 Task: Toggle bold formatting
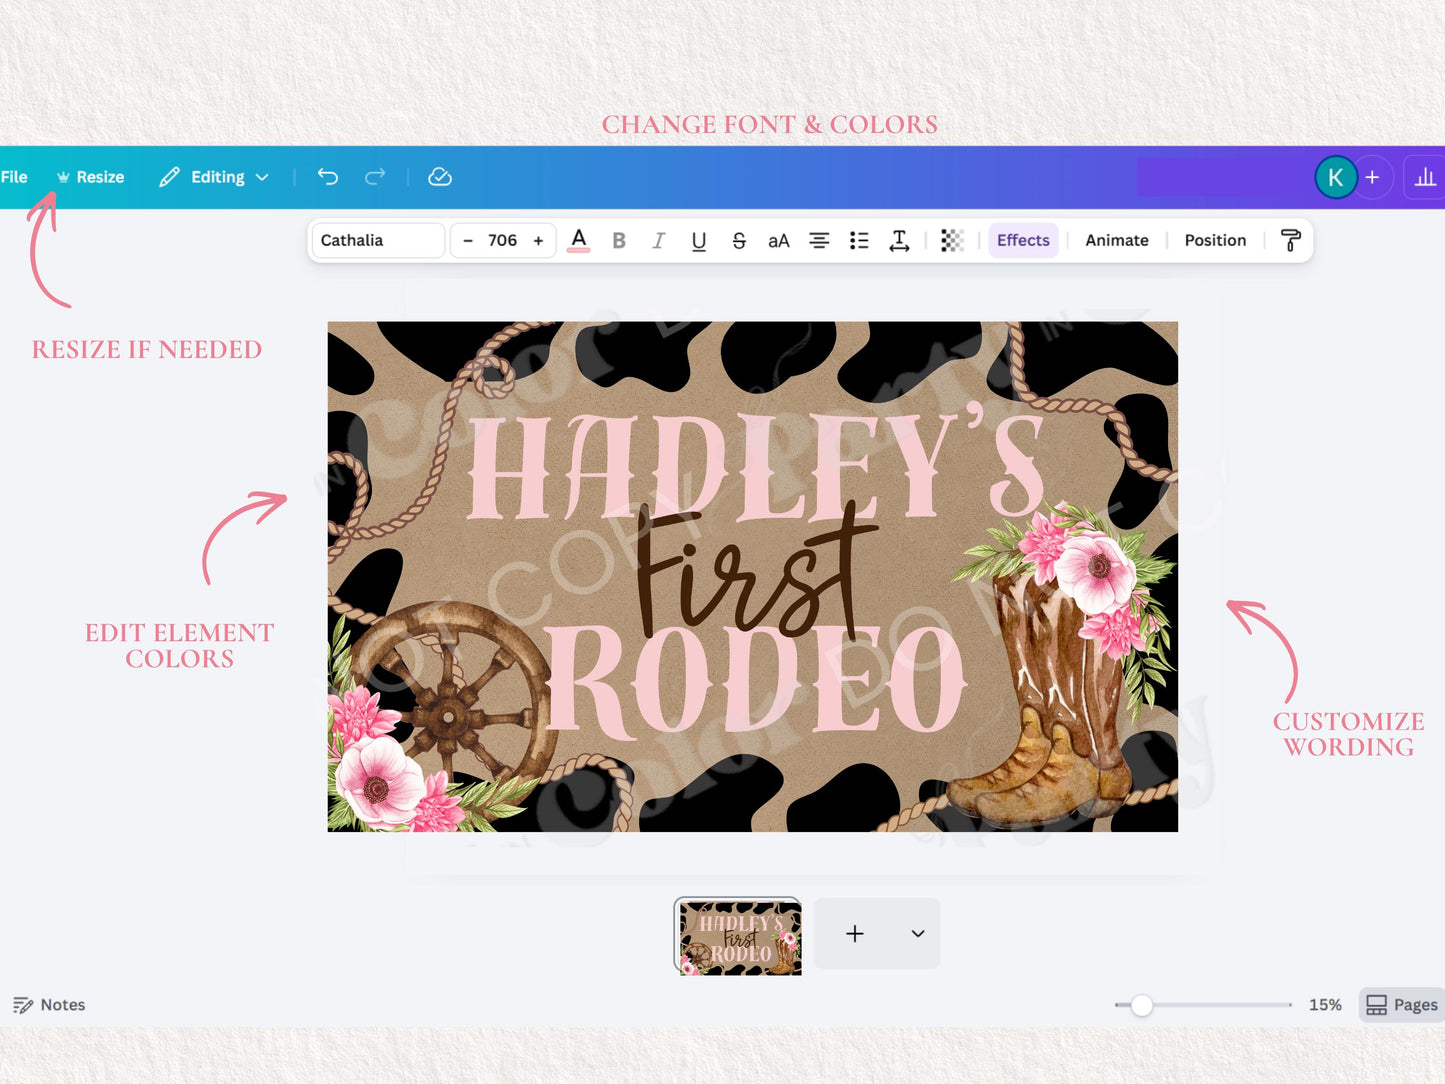tap(619, 240)
